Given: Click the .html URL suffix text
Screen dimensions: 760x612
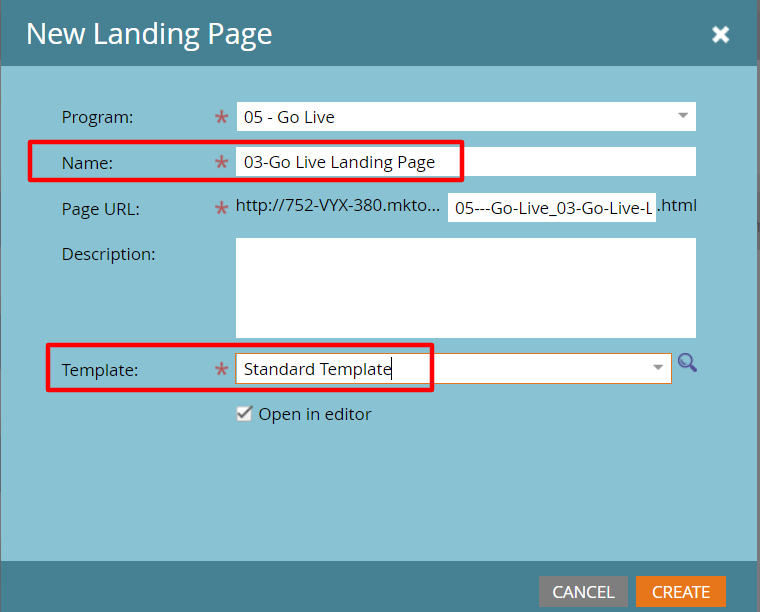Looking at the screenshot, I should [677, 206].
